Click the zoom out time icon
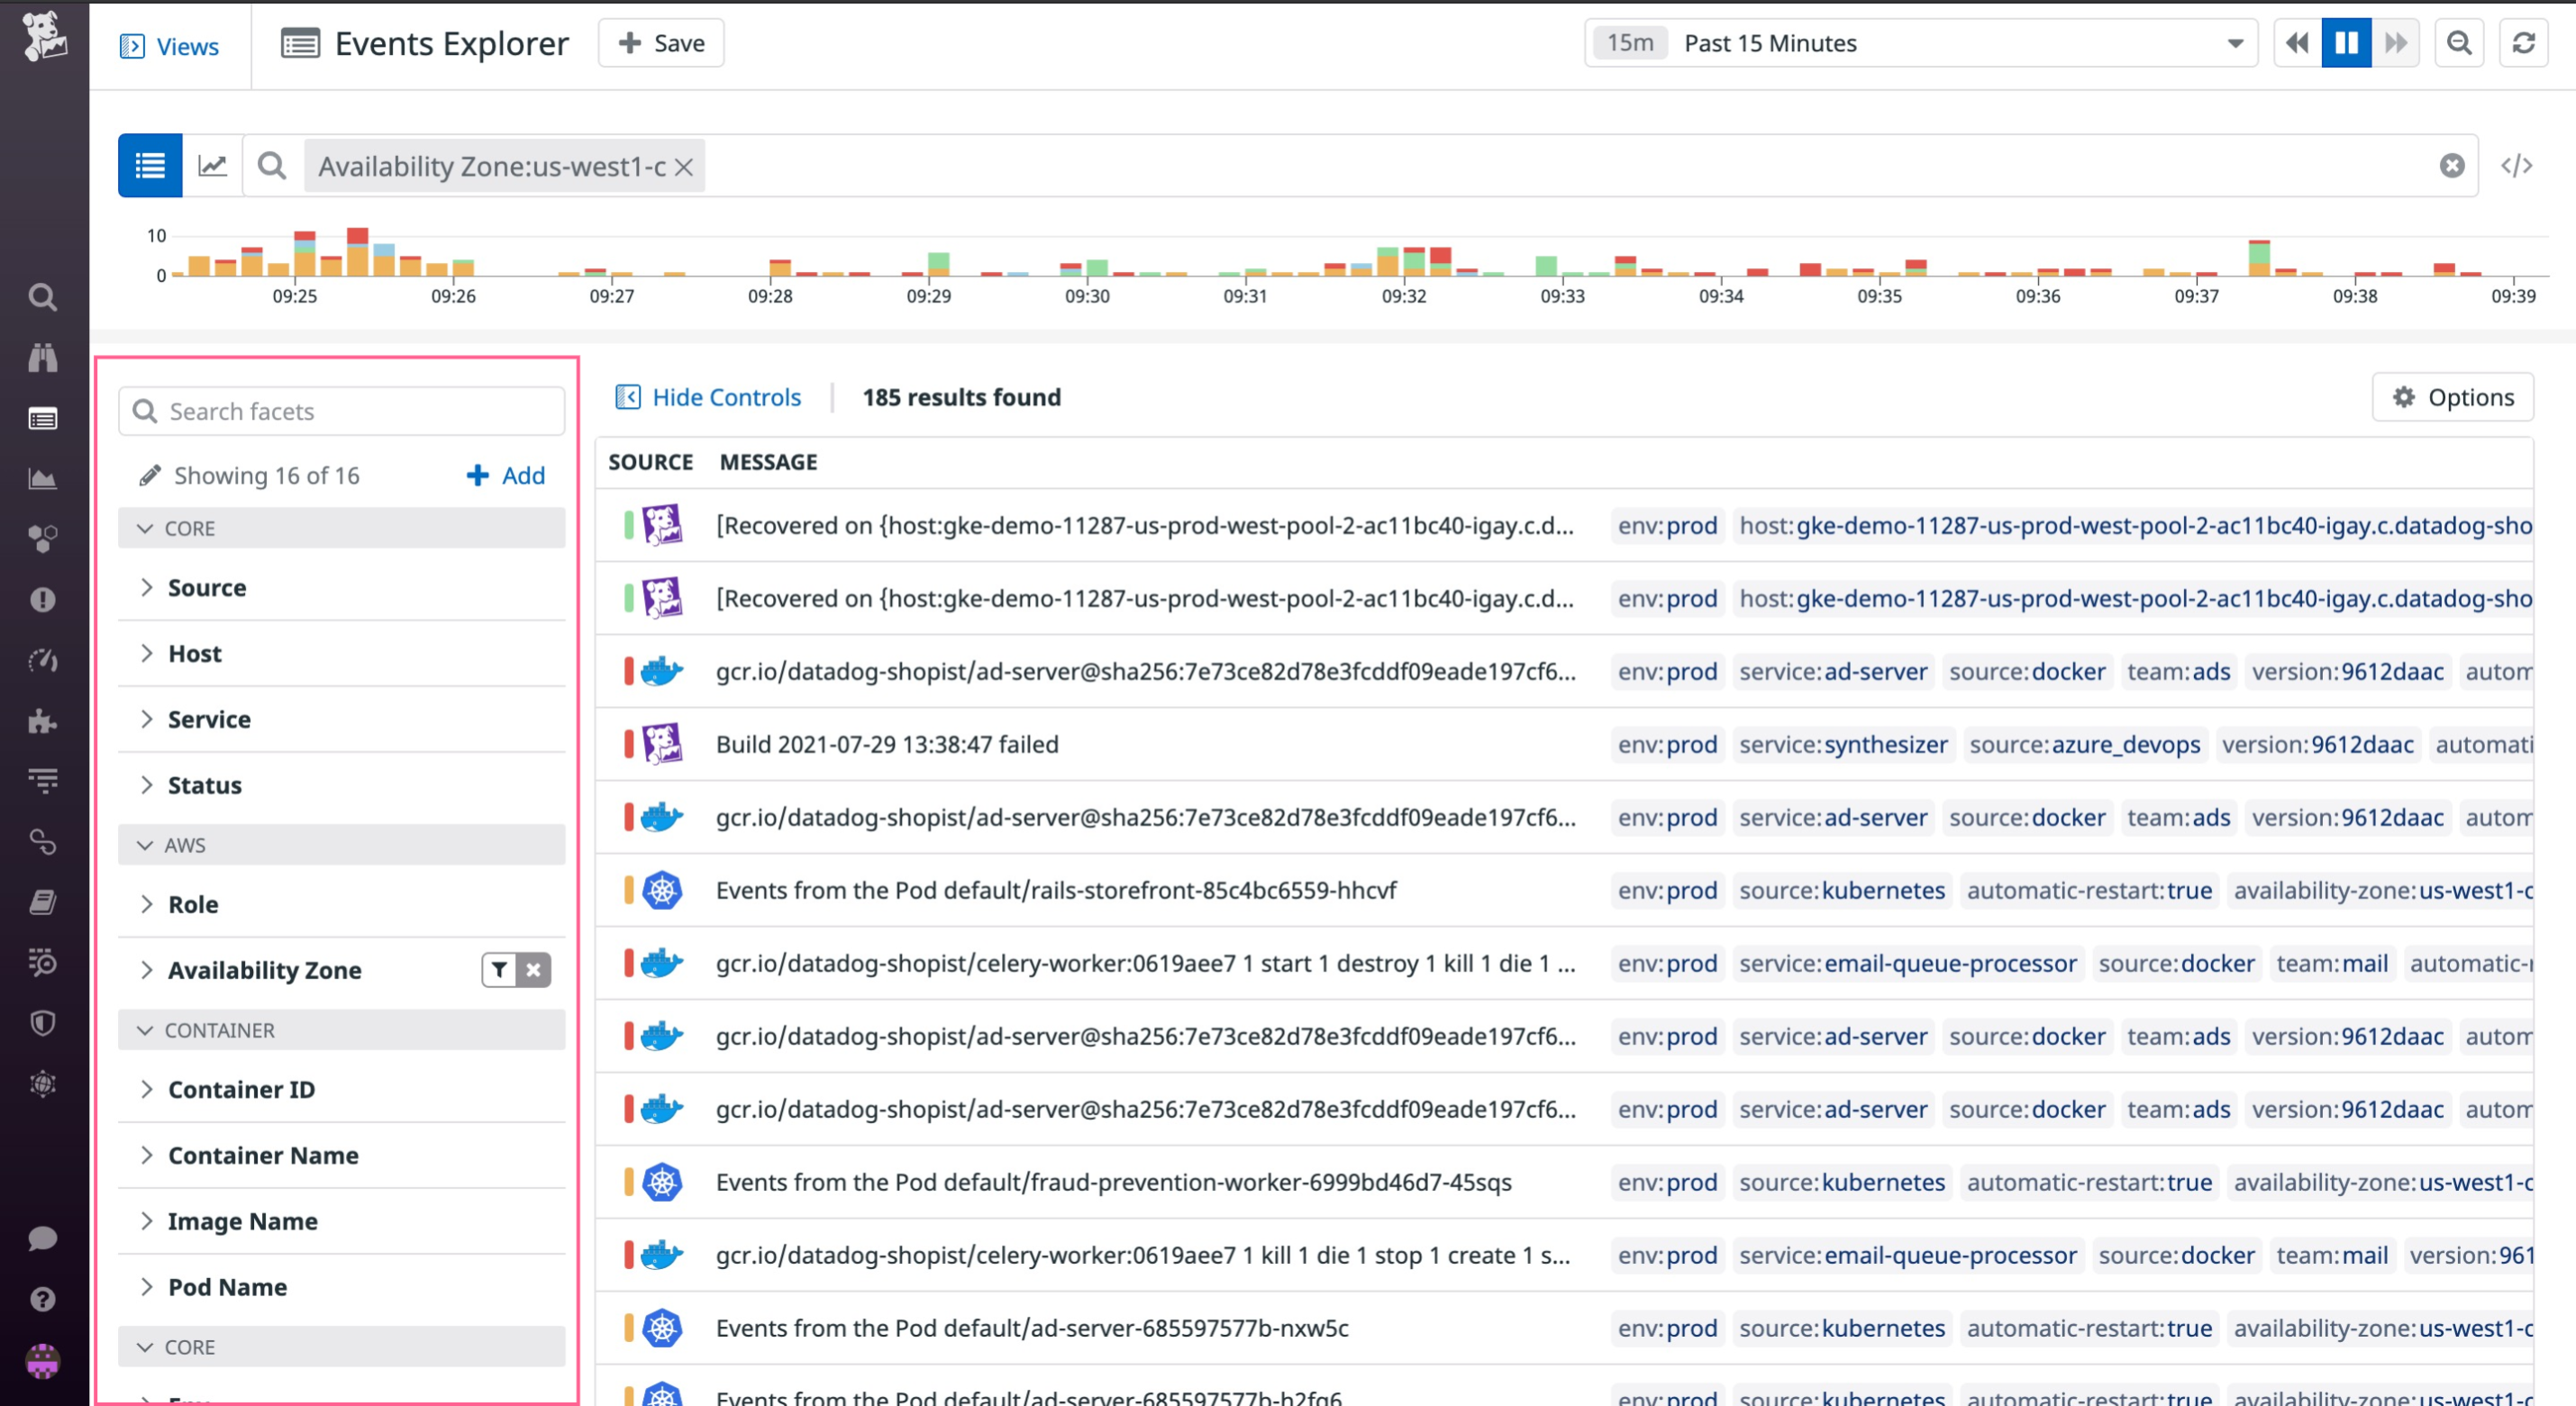Viewport: 2576px width, 1406px height. 2459,43
